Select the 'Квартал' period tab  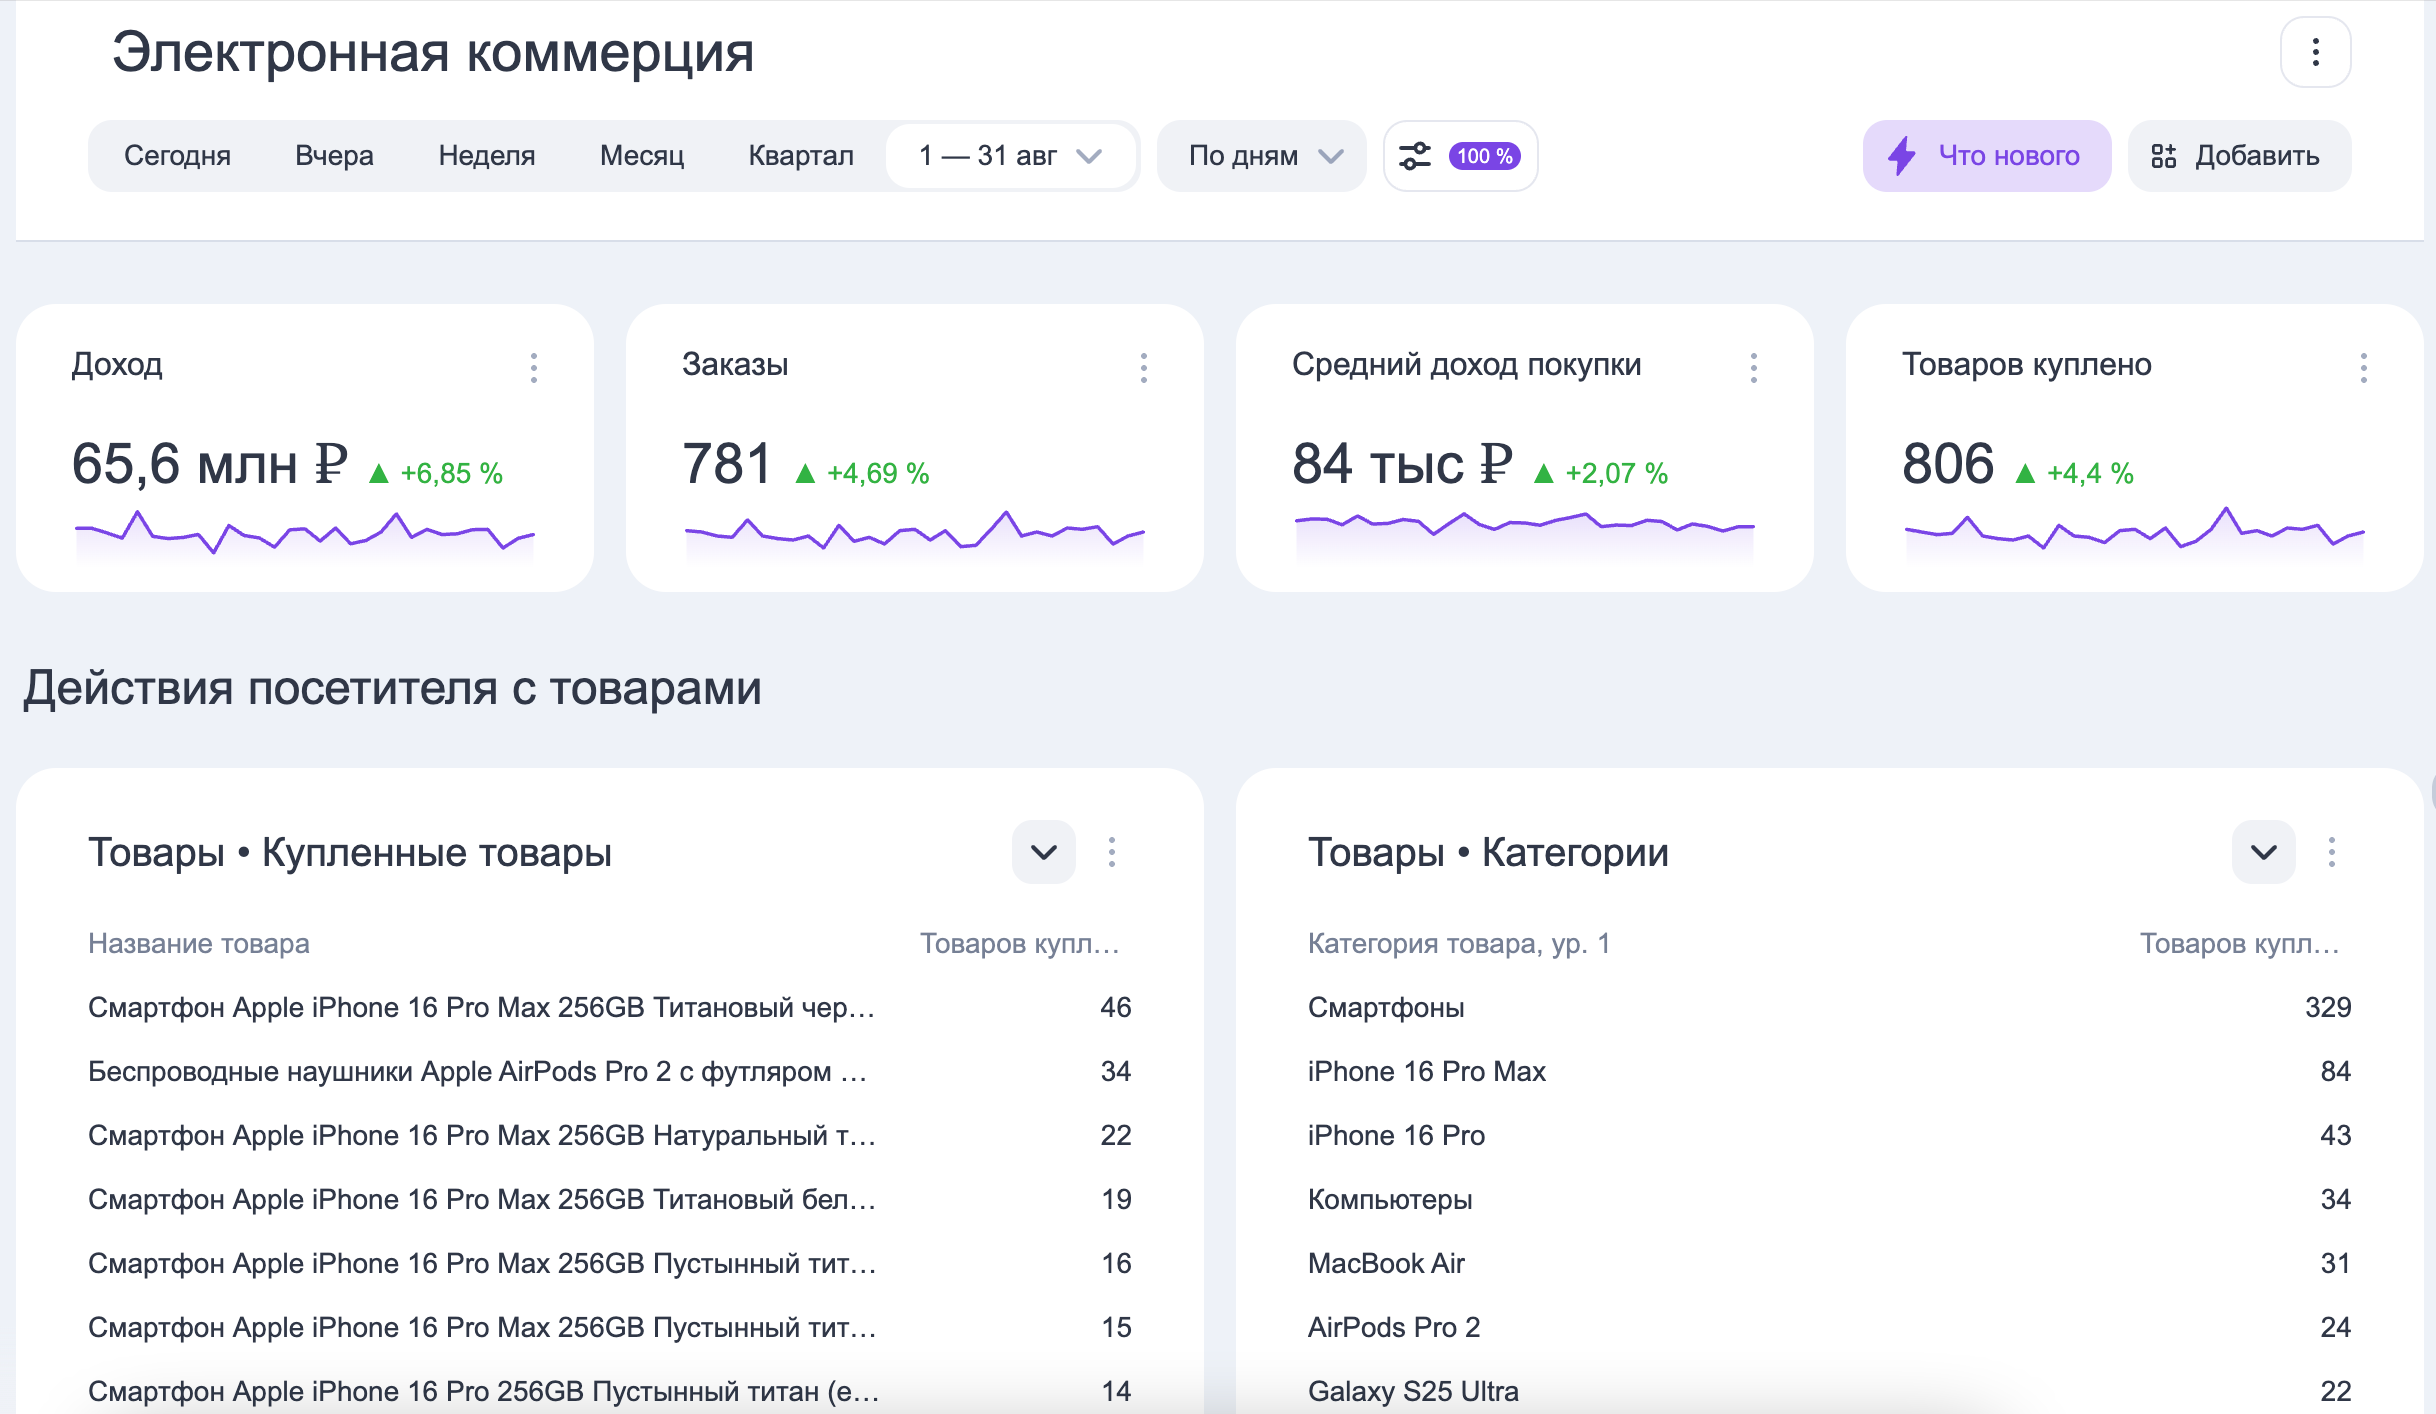tap(799, 155)
